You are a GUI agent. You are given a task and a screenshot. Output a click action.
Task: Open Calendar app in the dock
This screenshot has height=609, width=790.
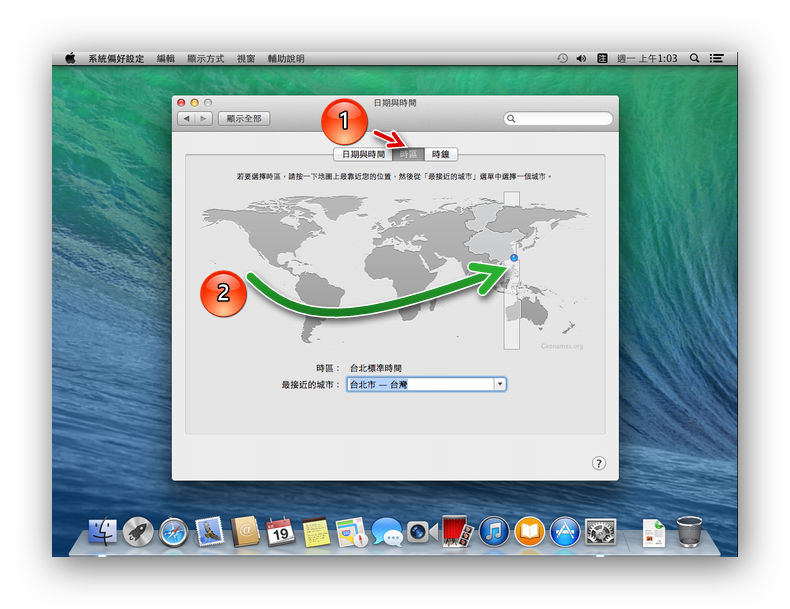pos(281,532)
